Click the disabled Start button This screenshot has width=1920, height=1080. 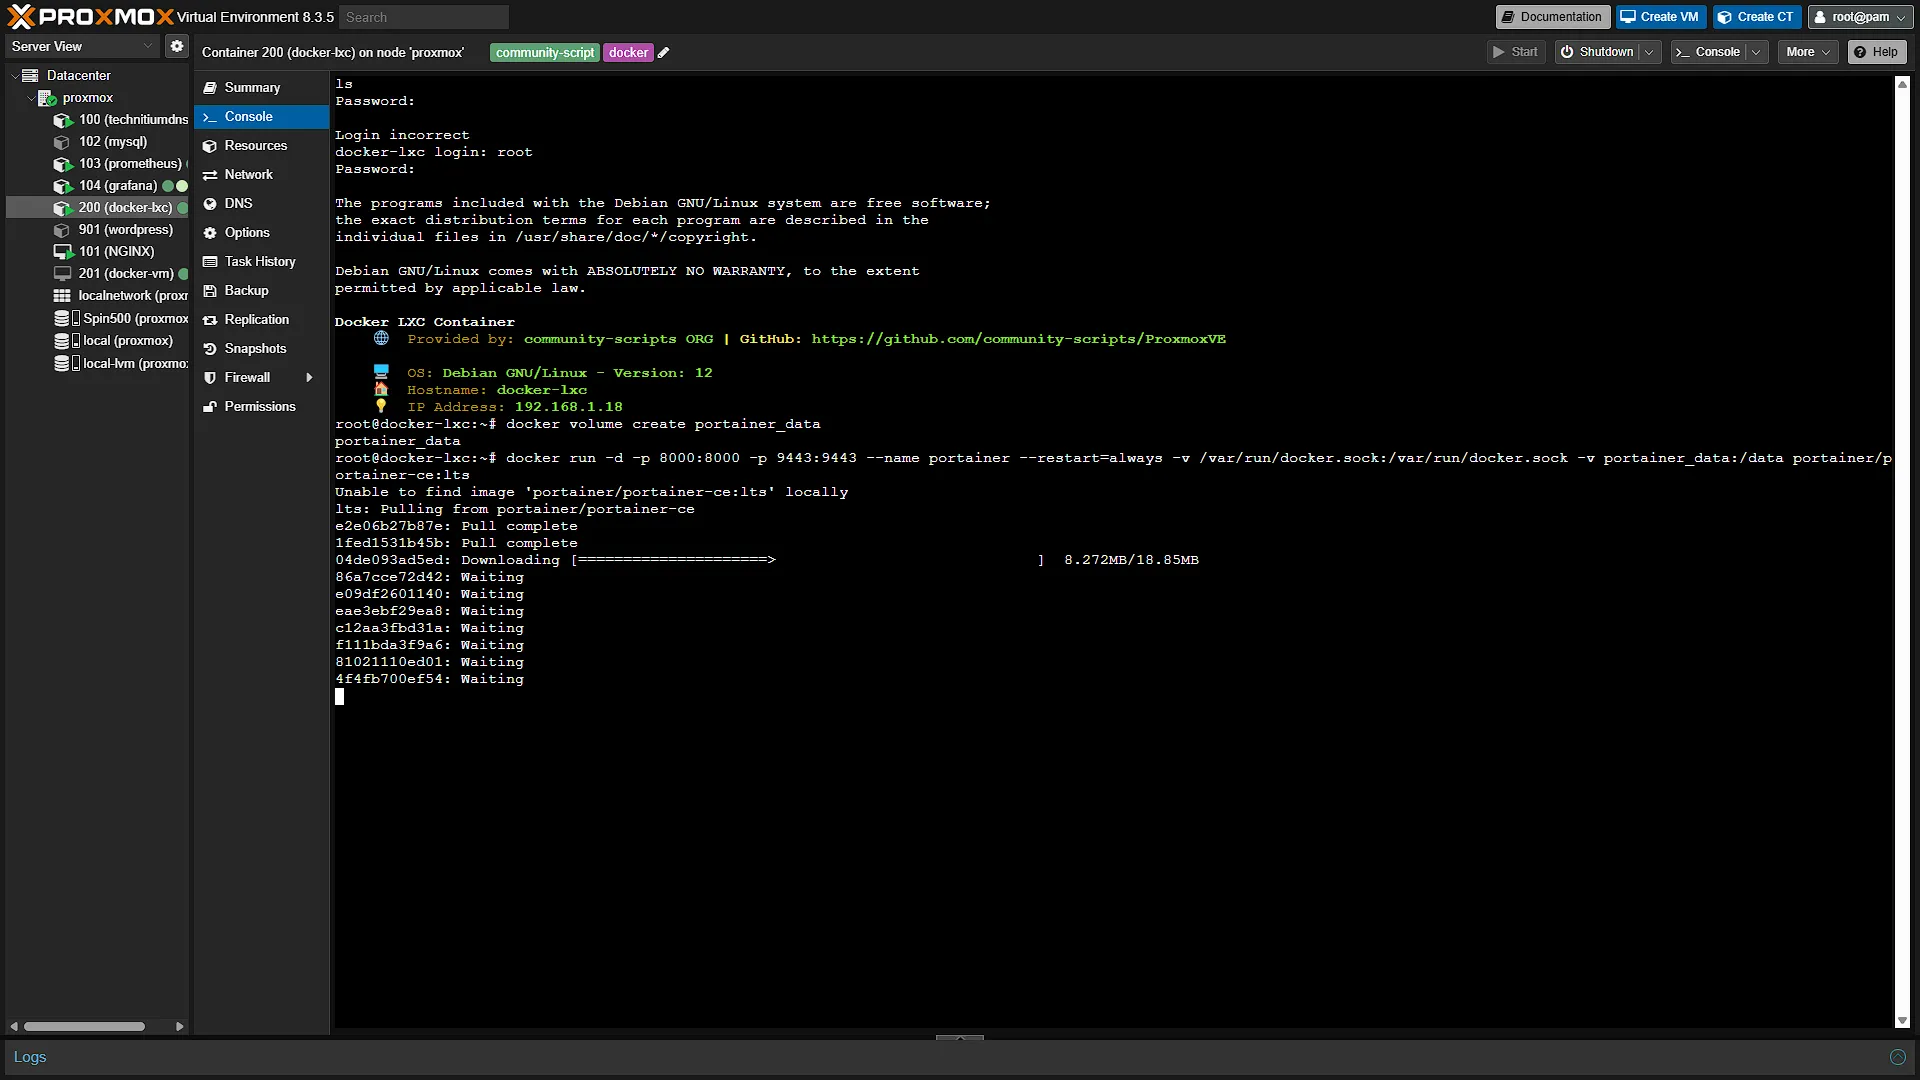tap(1516, 52)
